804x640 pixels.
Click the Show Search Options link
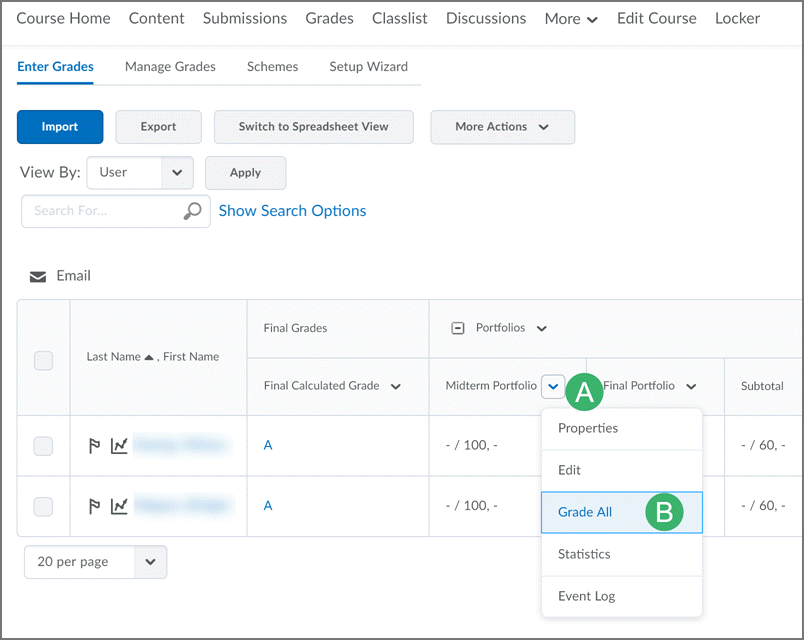click(x=292, y=211)
